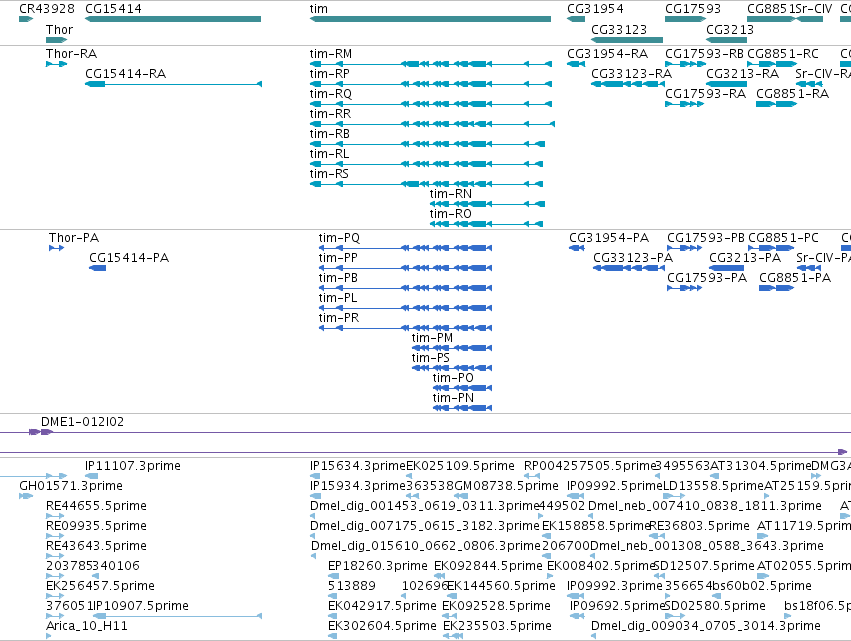Click the IP11107.3prime EST label
This screenshot has width=851, height=641.
point(133,466)
